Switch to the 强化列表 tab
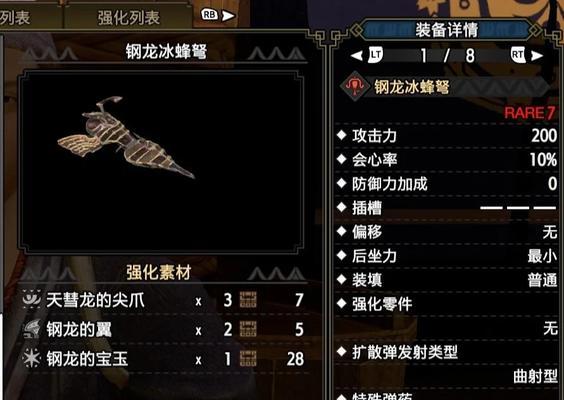564x400 pixels. (128, 17)
